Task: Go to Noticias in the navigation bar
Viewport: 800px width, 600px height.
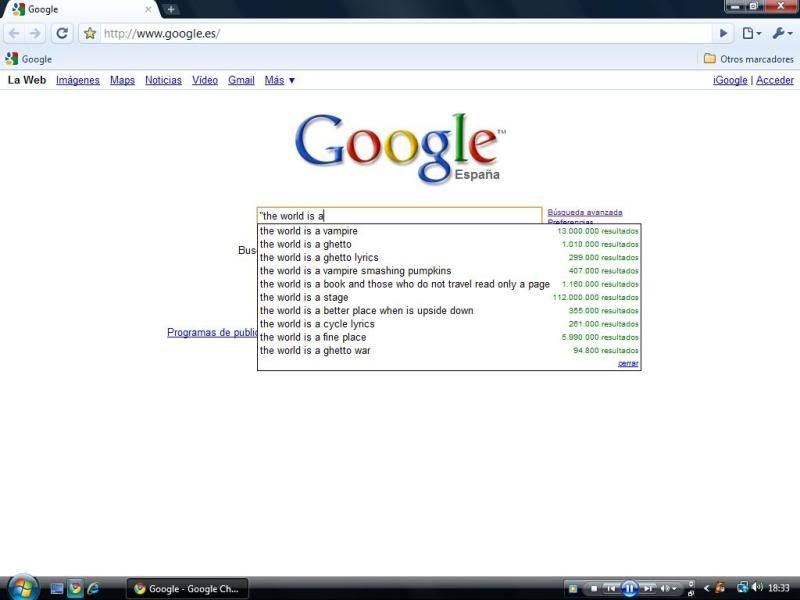Action: point(163,80)
